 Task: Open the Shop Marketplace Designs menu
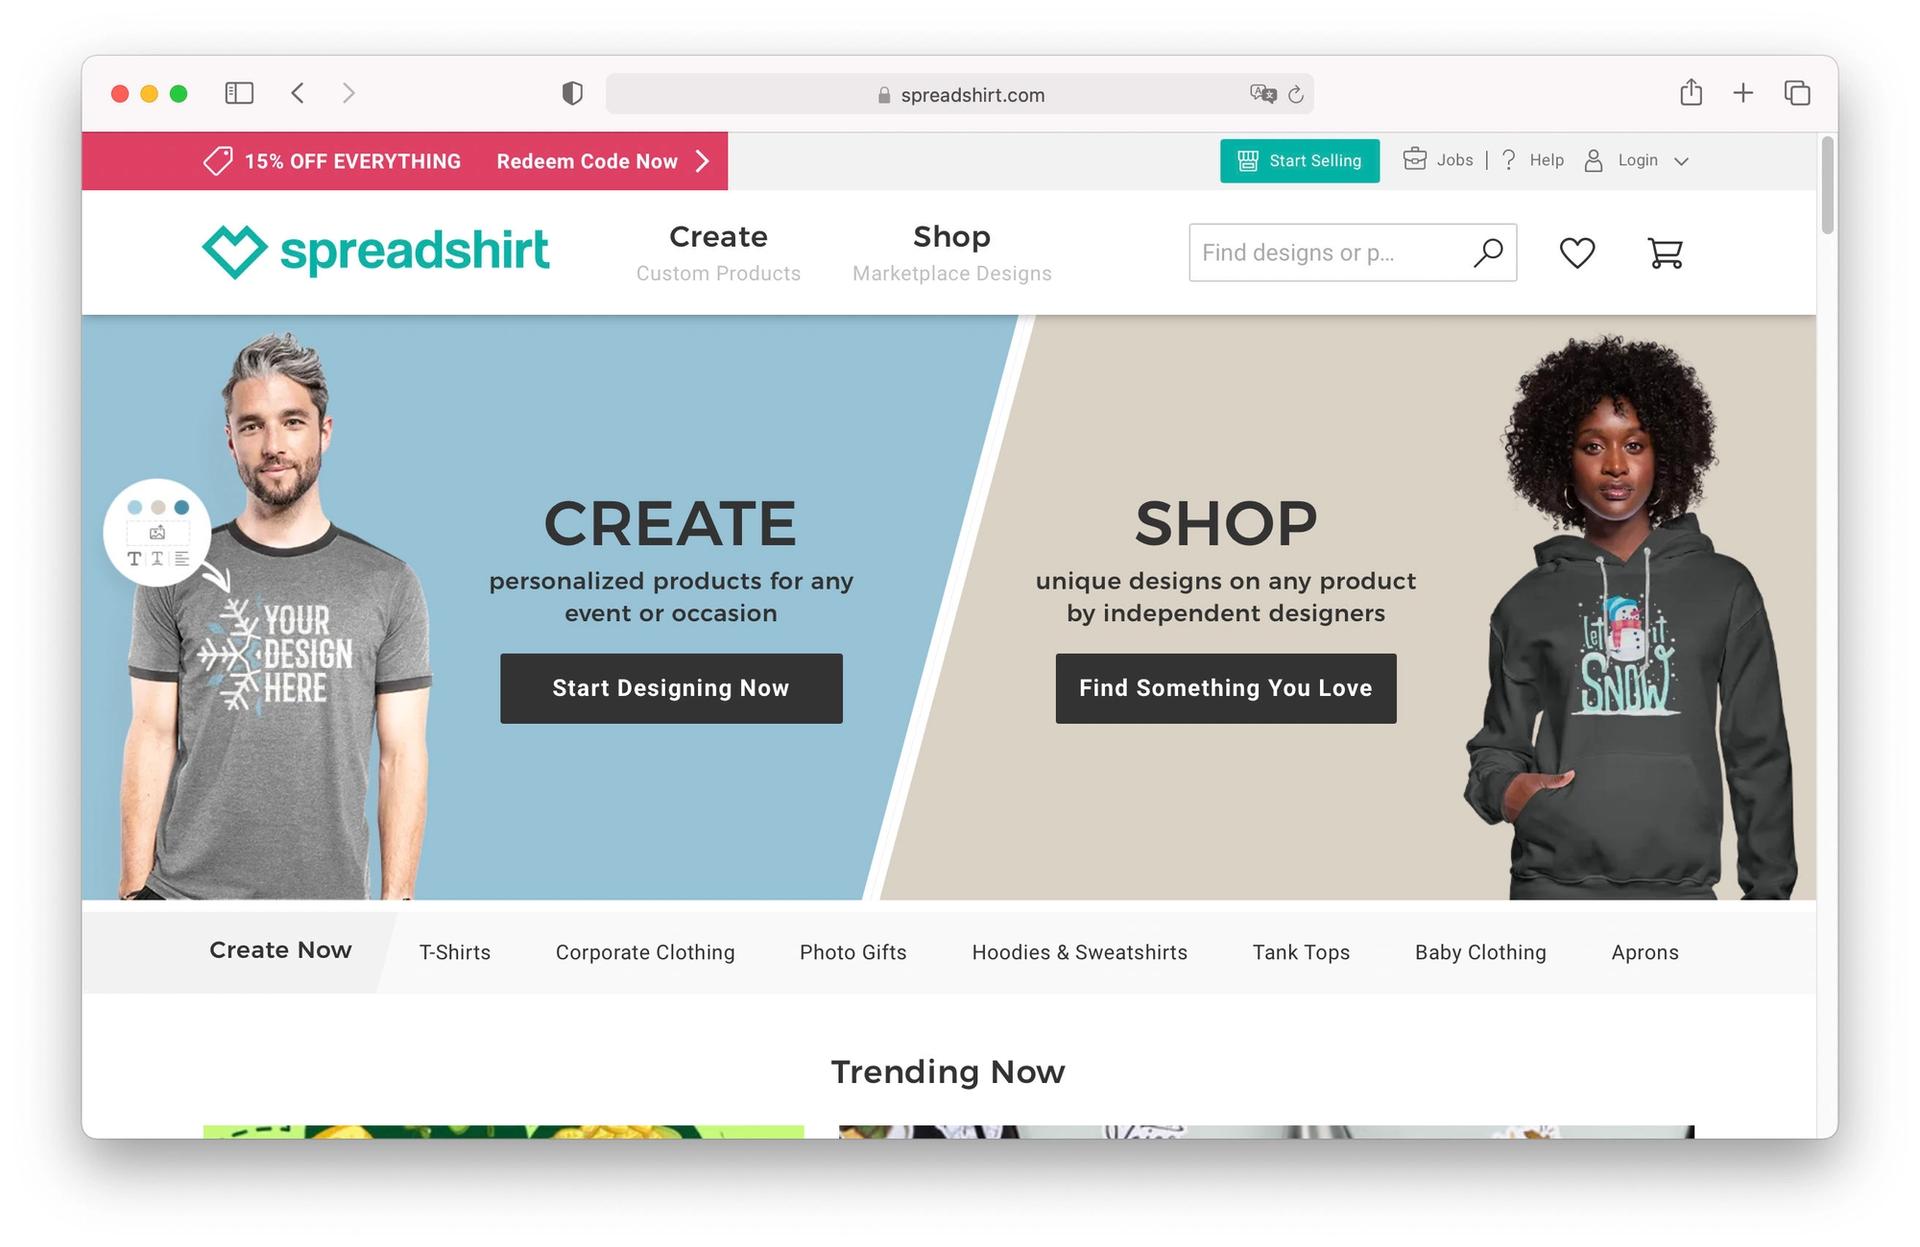pos(952,253)
